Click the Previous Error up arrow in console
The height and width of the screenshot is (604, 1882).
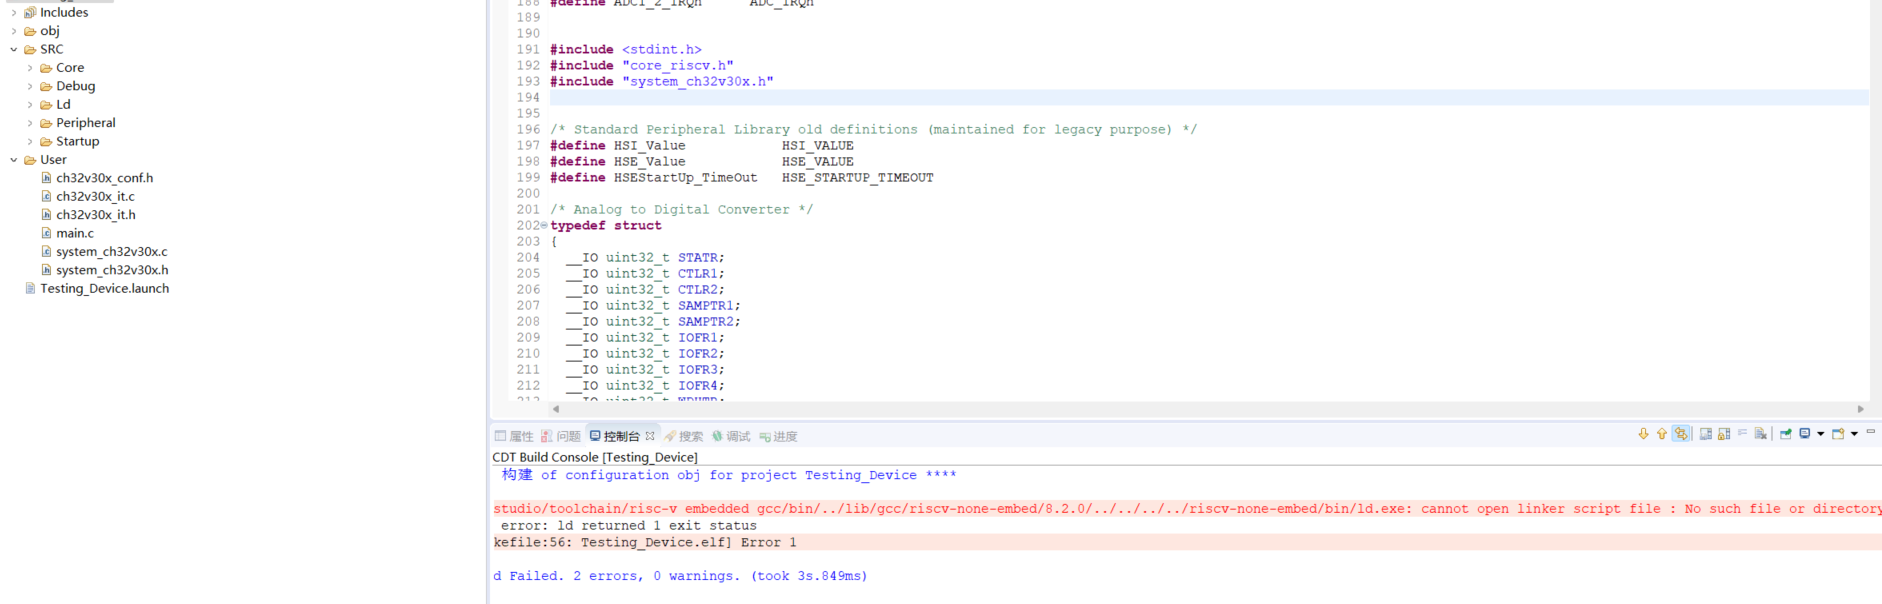(x=1662, y=434)
